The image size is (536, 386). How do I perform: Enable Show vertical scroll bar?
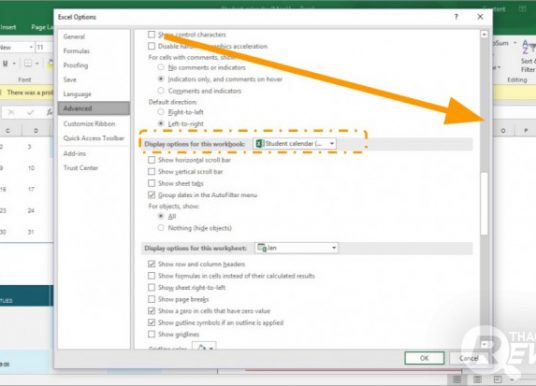point(151,172)
